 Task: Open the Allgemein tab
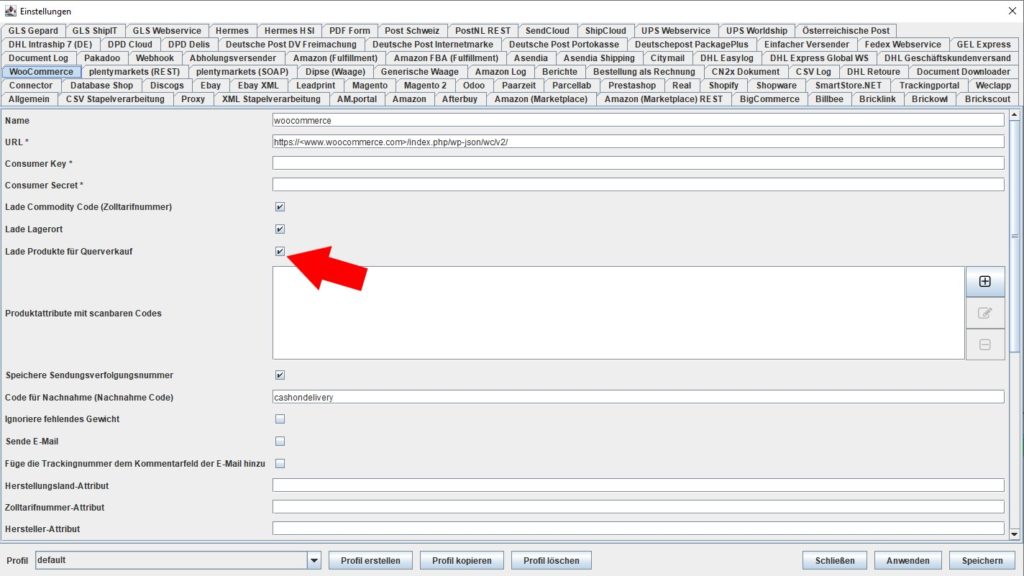tap(29, 99)
